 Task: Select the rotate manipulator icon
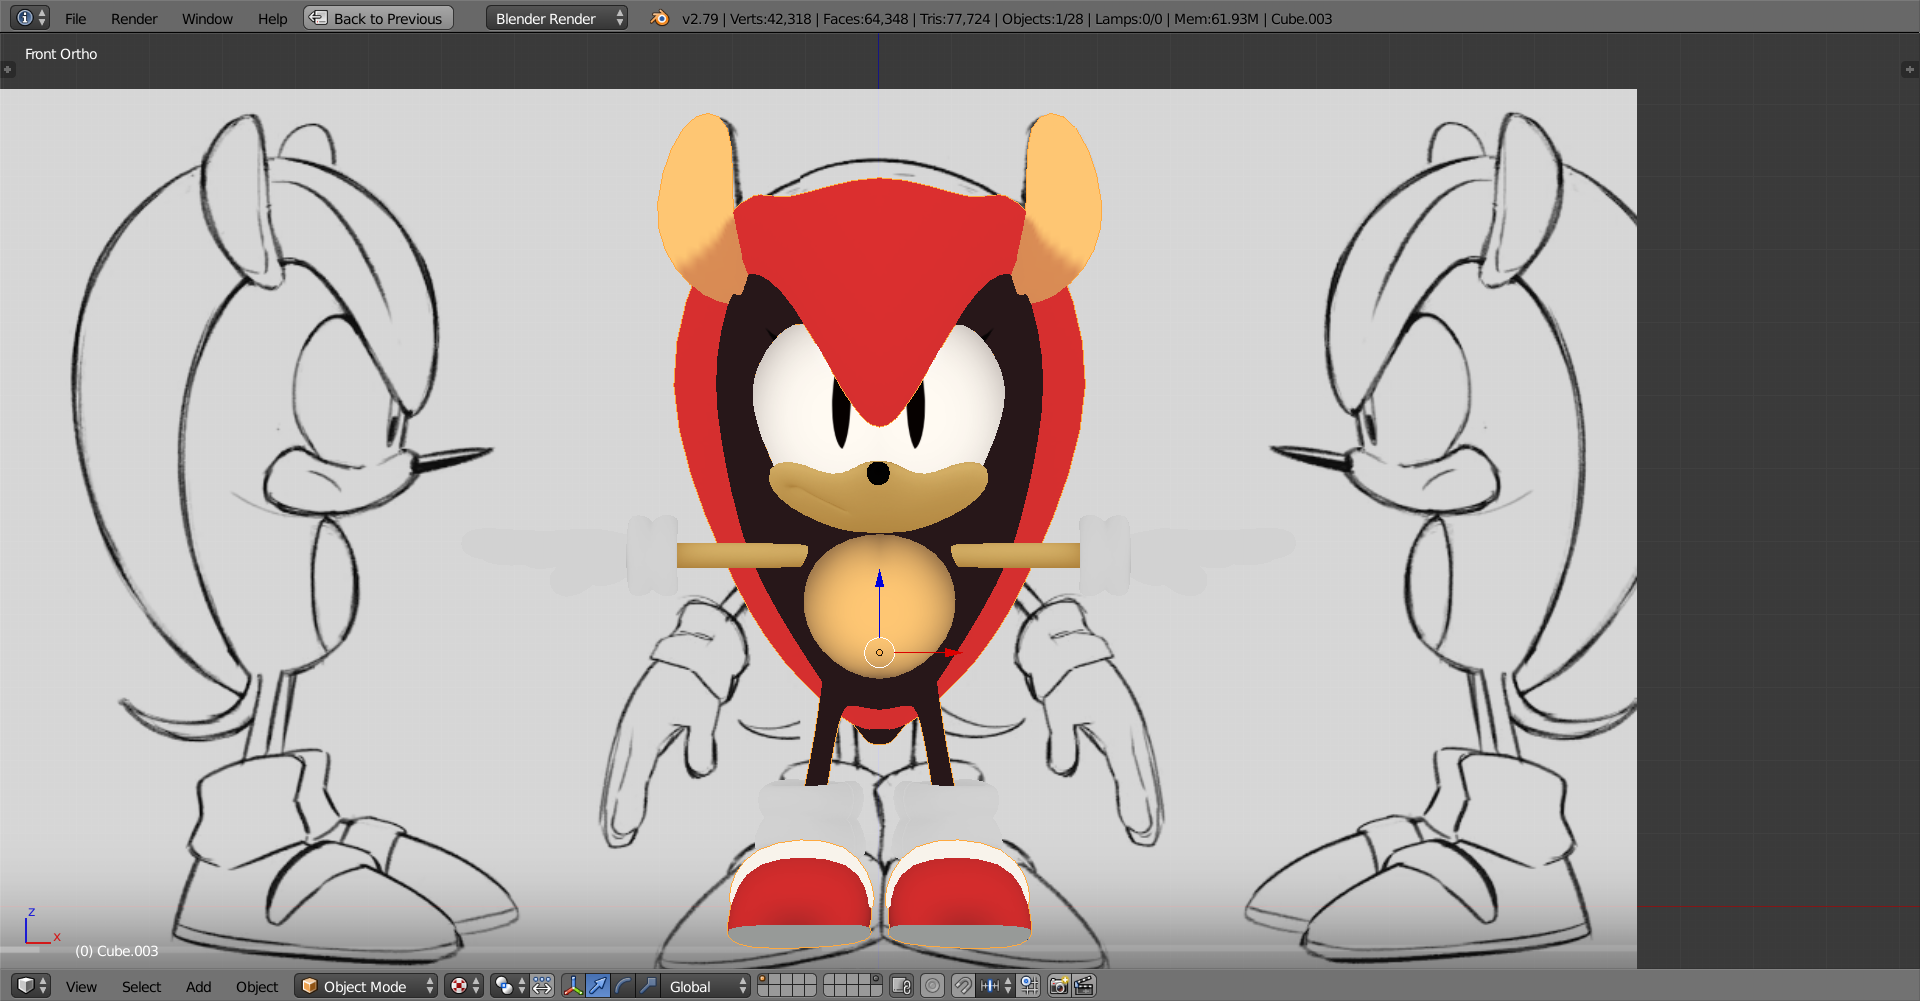point(623,986)
